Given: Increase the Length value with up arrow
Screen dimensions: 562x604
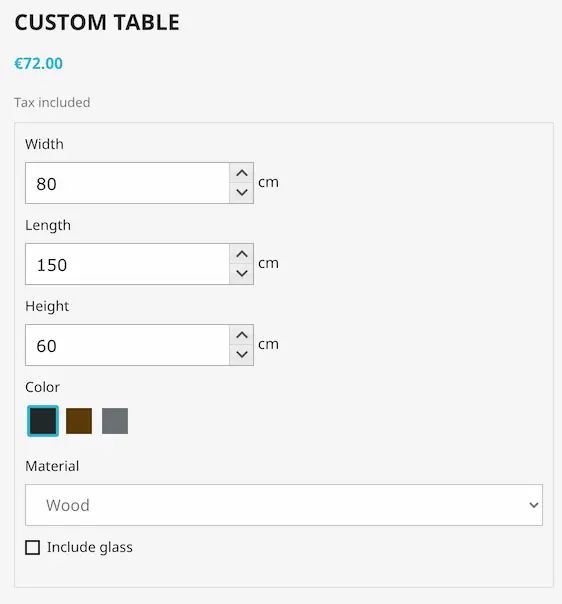Looking at the screenshot, I should click(x=242, y=254).
